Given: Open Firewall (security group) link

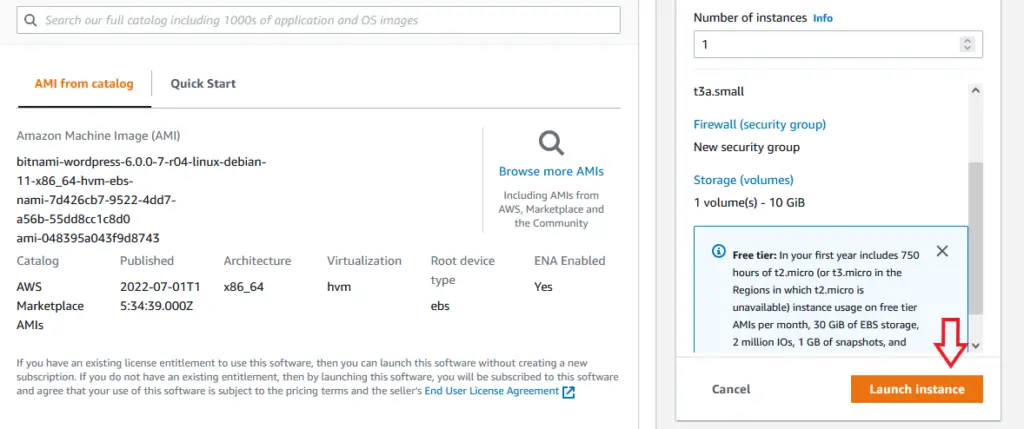Looking at the screenshot, I should (x=760, y=124).
